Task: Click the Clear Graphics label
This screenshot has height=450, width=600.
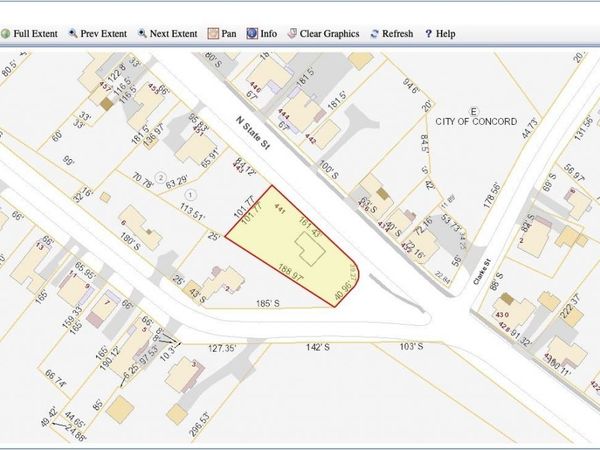Action: pos(329,34)
